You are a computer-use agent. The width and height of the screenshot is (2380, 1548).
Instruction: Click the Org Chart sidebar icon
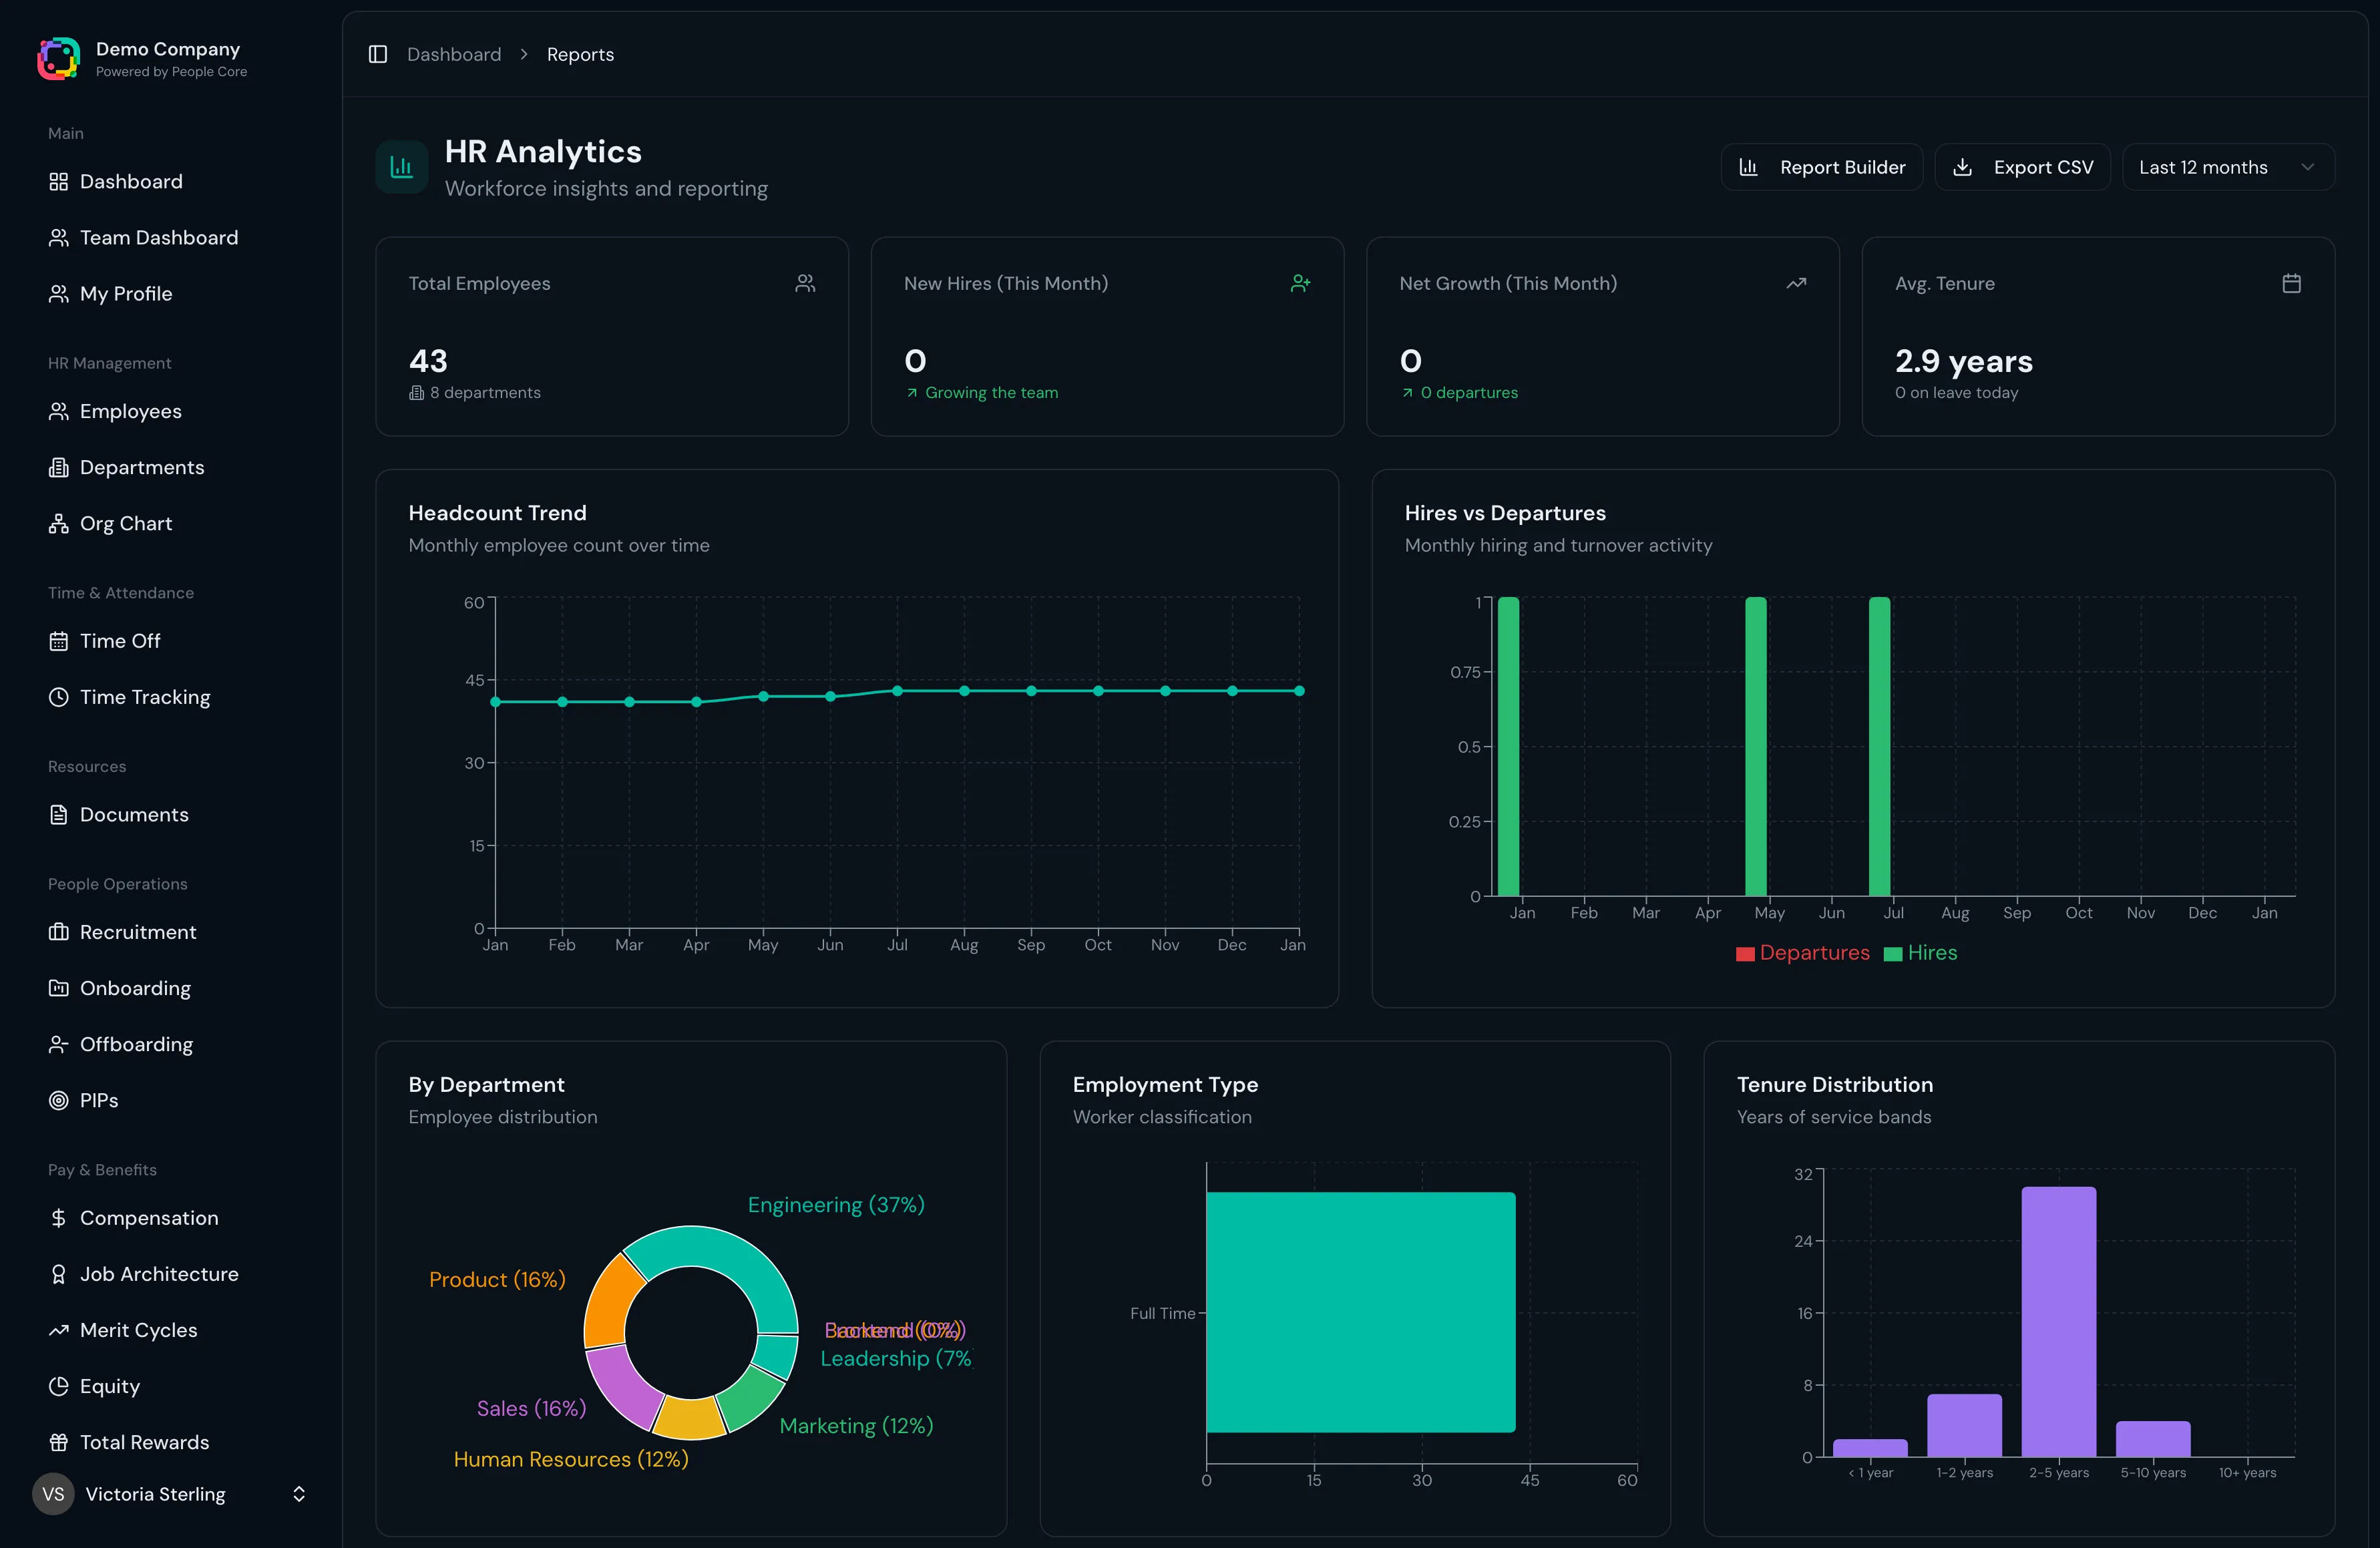[x=59, y=524]
